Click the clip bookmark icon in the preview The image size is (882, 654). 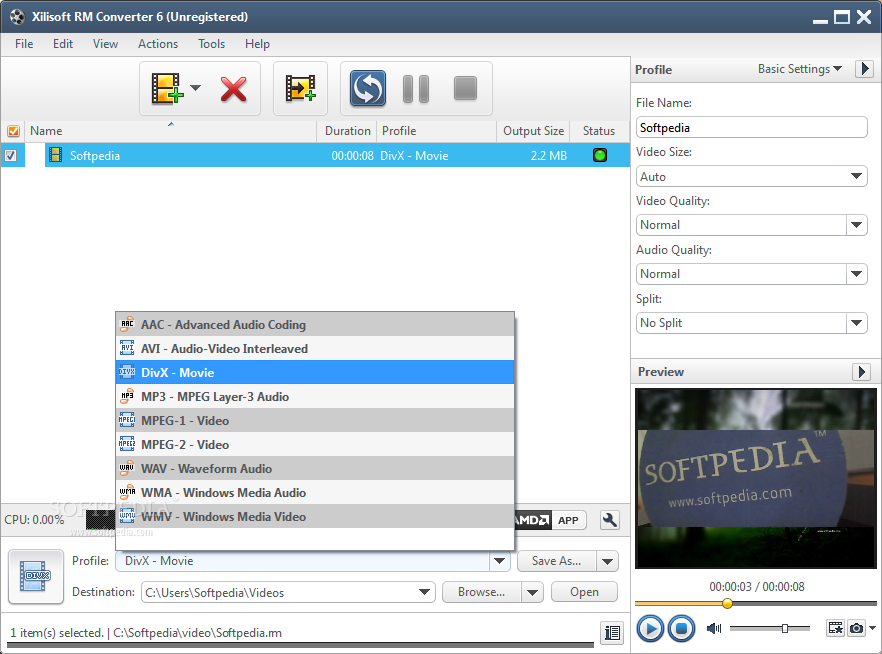click(x=835, y=628)
